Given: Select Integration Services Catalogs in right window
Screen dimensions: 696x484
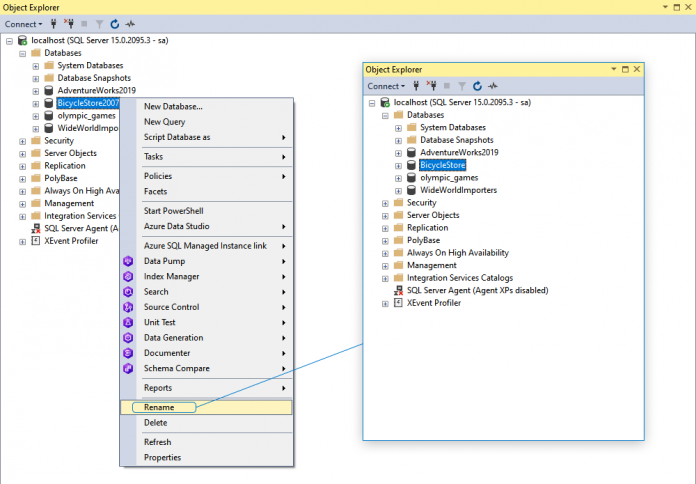Looking at the screenshot, I should pos(460,278).
